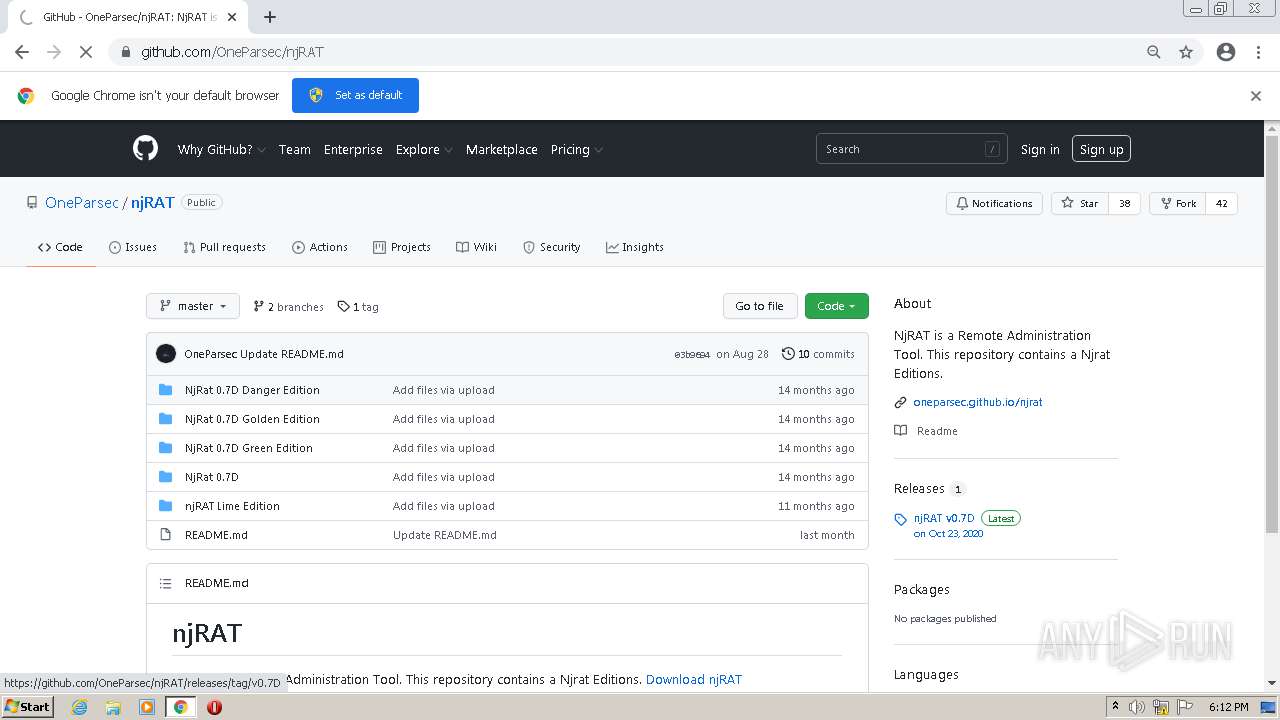Star the njRAT repository
Viewport: 1280px width, 720px height.
(x=1080, y=203)
